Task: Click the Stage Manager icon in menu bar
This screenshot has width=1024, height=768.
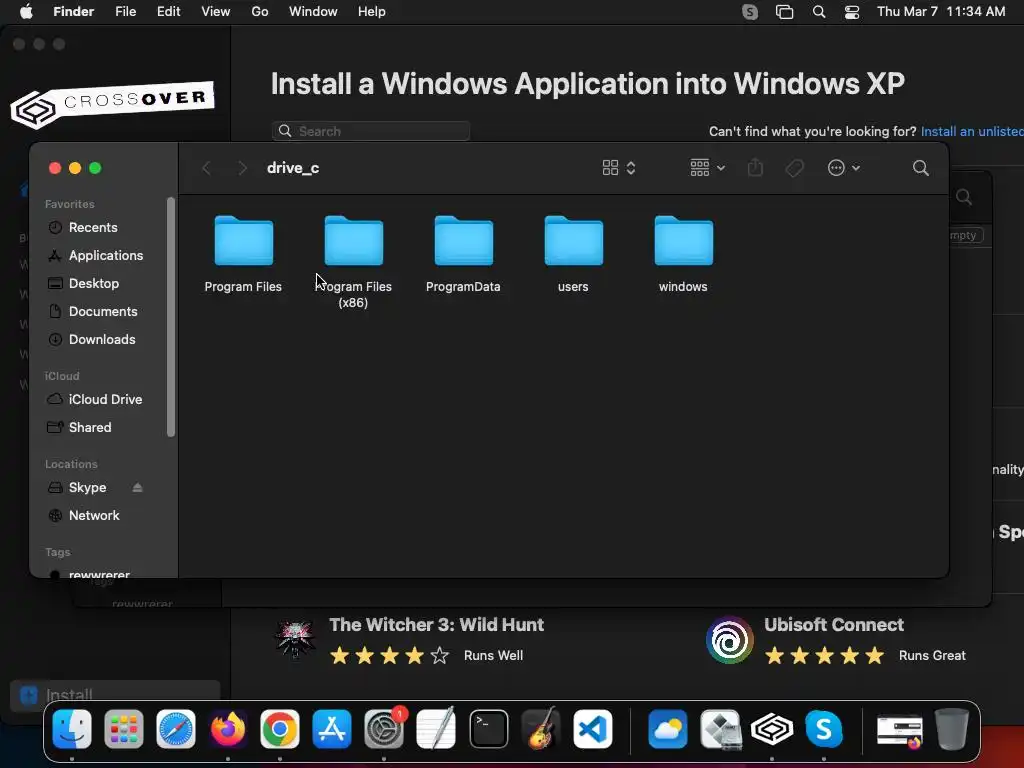Action: (784, 12)
